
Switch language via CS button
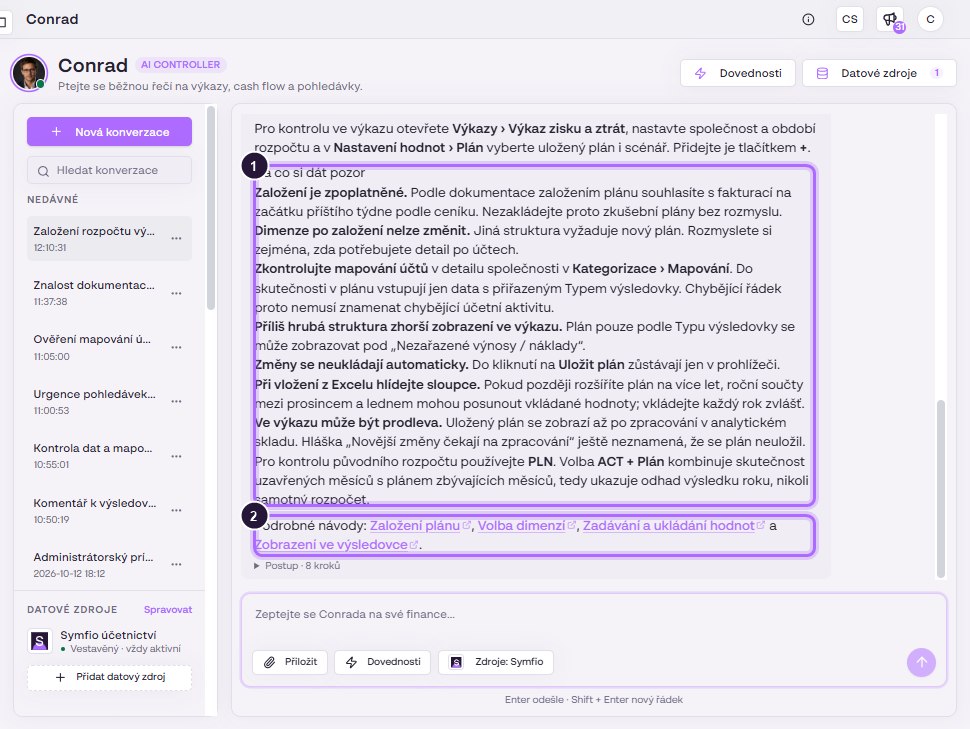[849, 19]
